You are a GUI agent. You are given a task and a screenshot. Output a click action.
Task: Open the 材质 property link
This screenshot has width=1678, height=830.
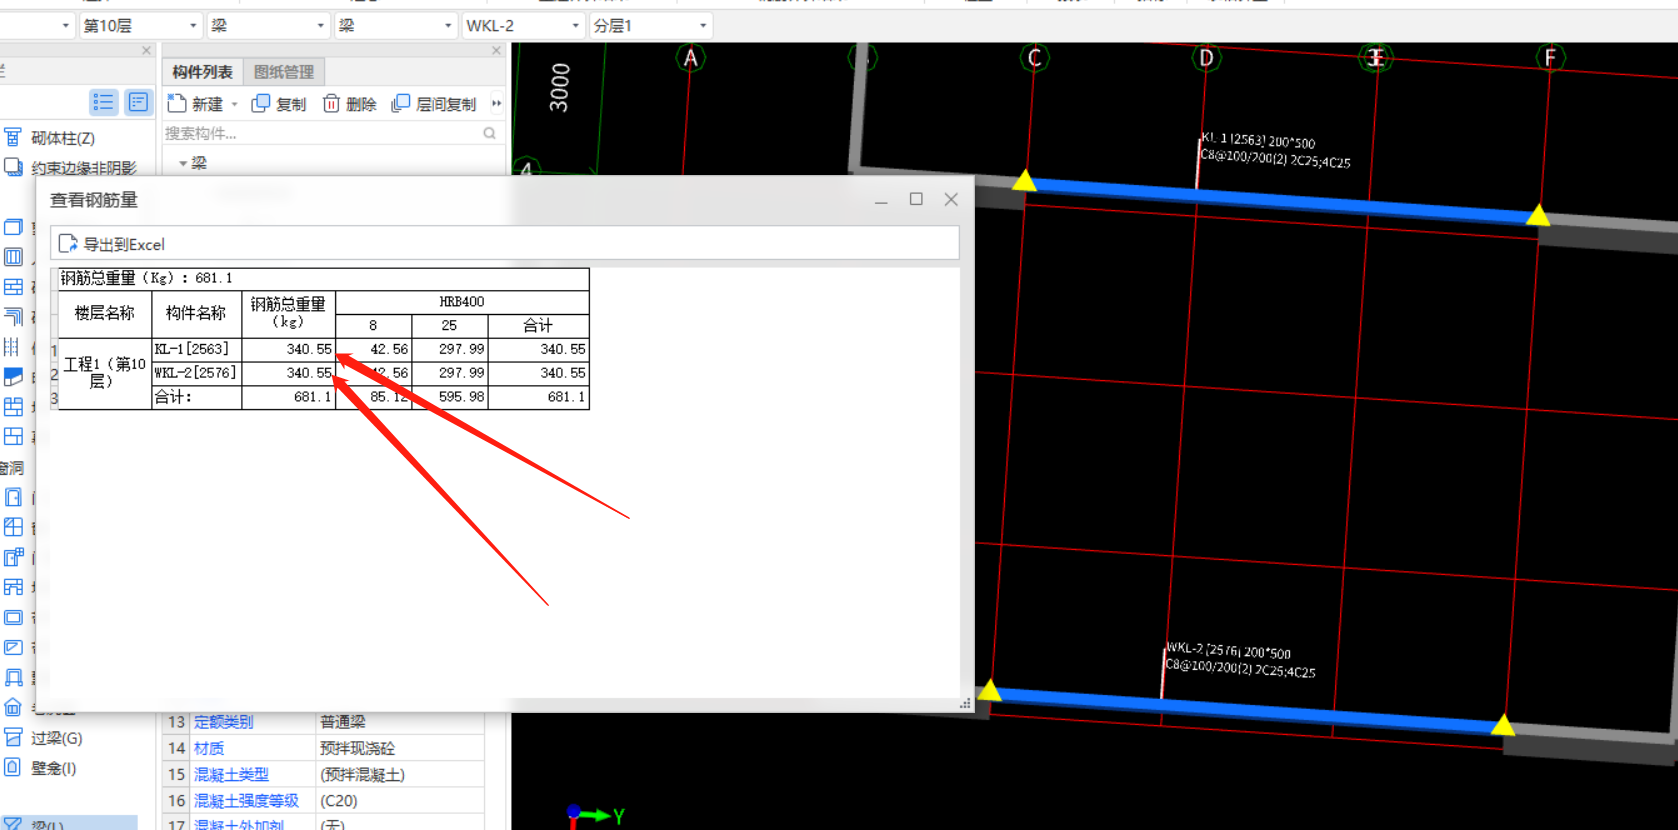[x=209, y=748]
